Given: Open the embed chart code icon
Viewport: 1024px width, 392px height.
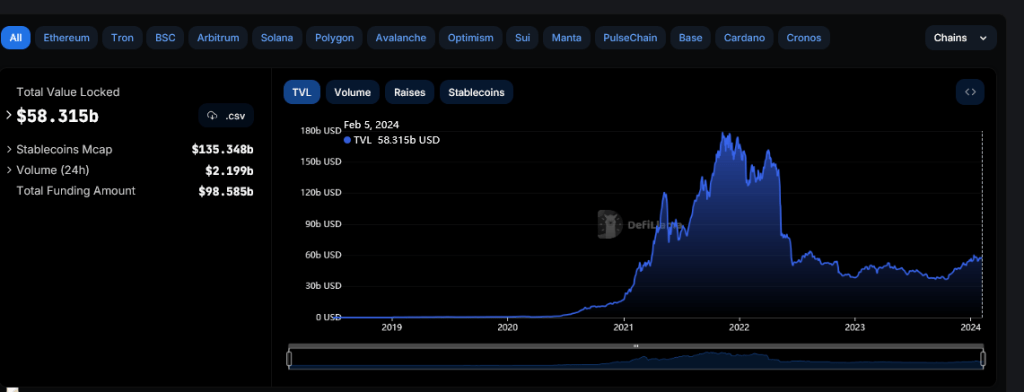Looking at the screenshot, I should (970, 92).
